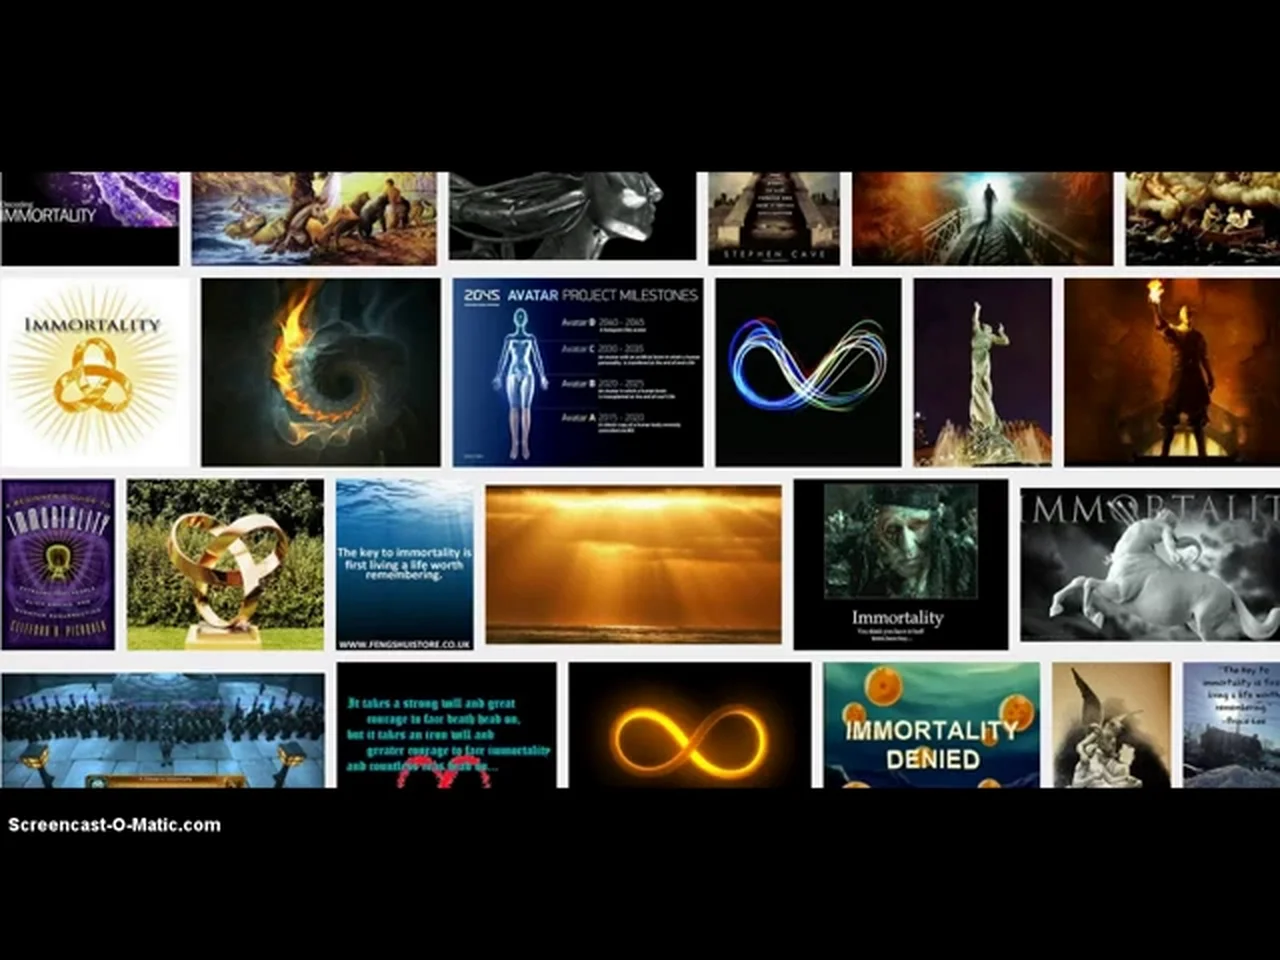This screenshot has width=1280, height=960.
Task: Open the glowing orange infinity symbol image
Action: [x=690, y=726]
